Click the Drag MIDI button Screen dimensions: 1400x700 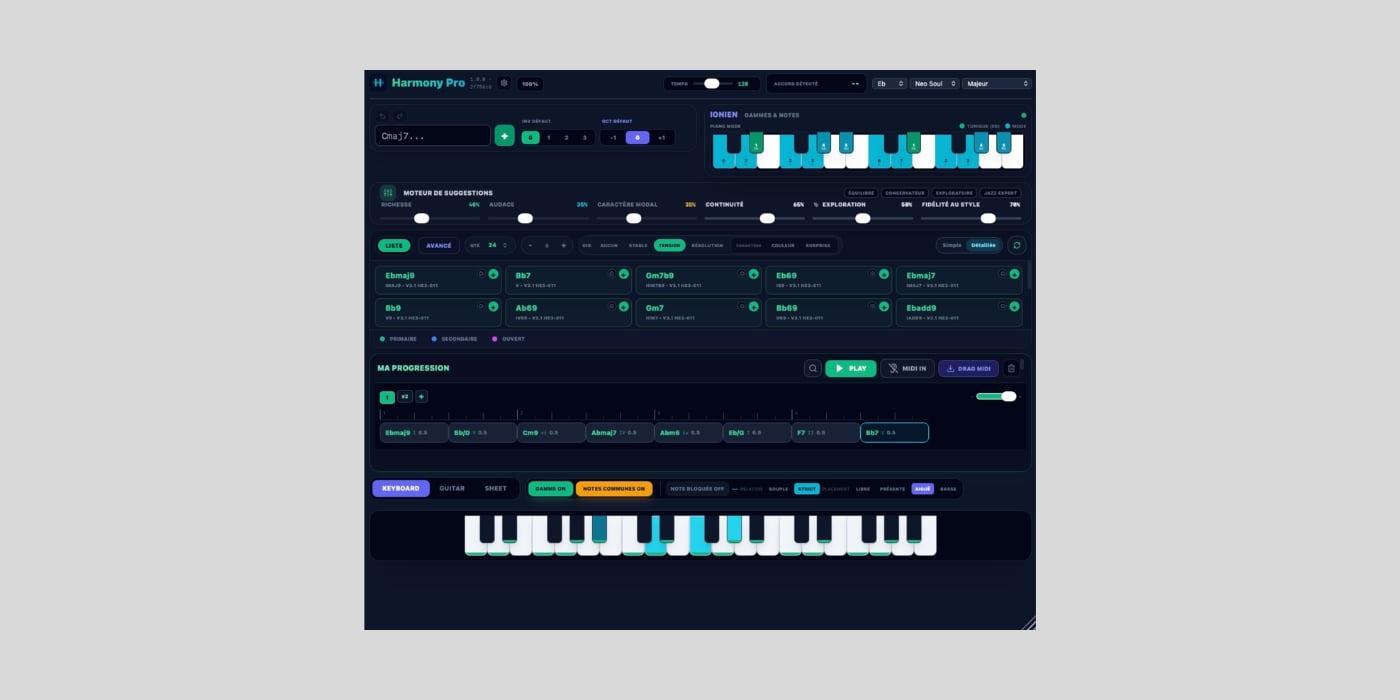tap(968, 368)
